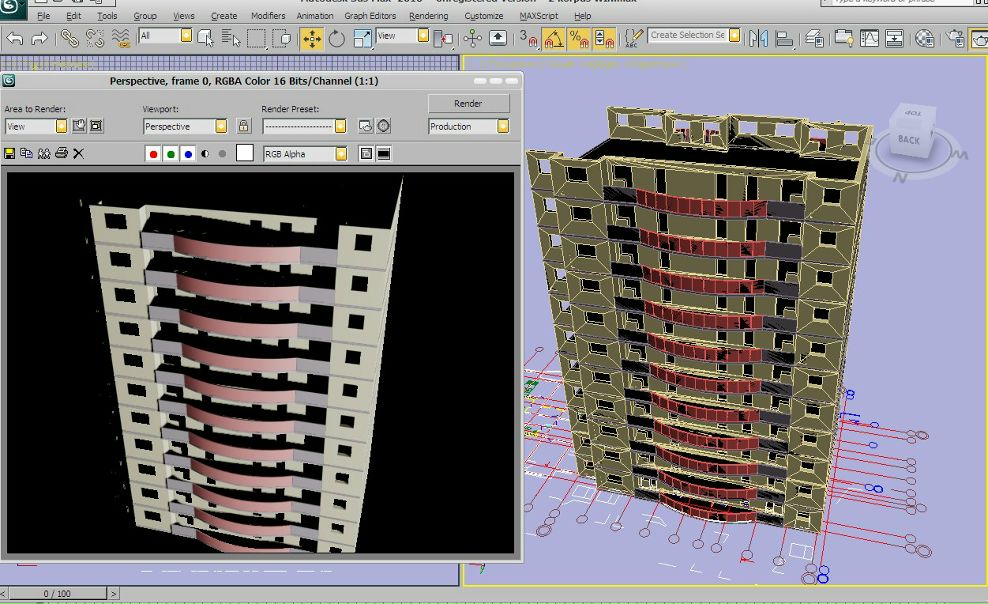Viewport: 988px width, 604px height.
Task: Print the rendered image
Action: [61, 154]
